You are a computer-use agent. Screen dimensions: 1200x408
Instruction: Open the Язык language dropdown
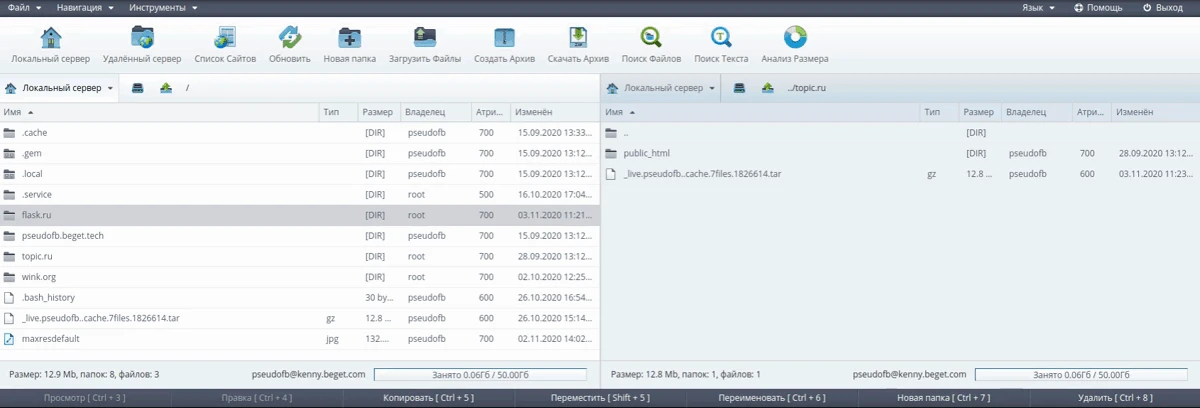click(x=1037, y=8)
